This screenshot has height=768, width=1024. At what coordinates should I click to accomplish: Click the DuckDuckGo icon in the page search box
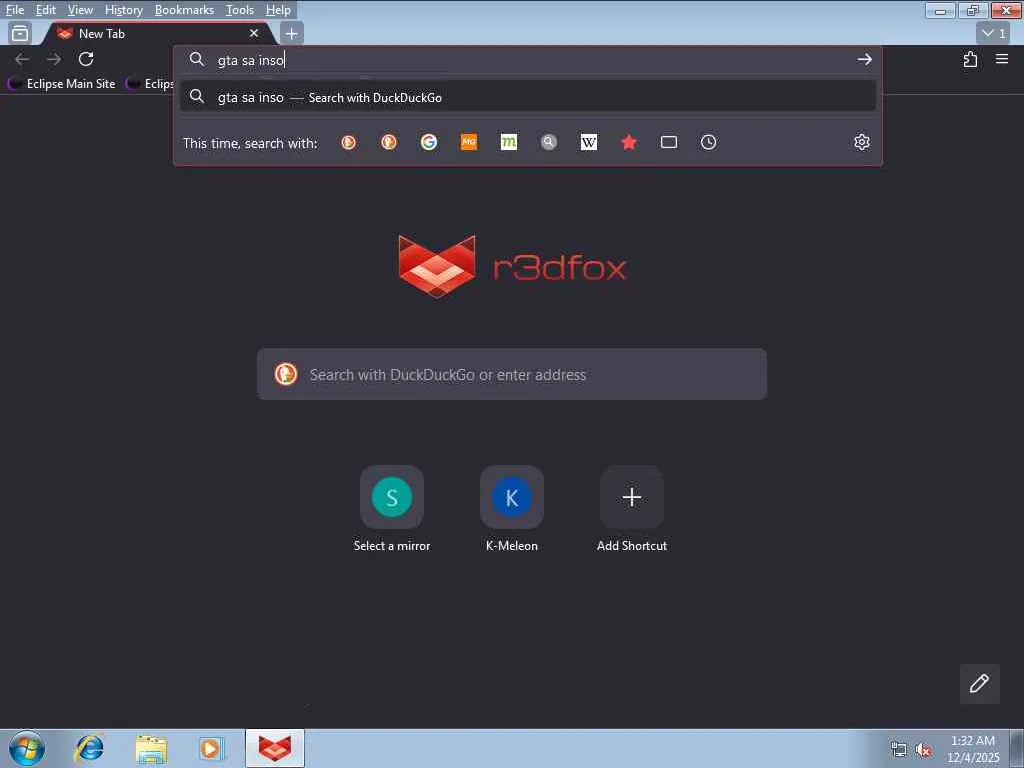[x=285, y=374]
